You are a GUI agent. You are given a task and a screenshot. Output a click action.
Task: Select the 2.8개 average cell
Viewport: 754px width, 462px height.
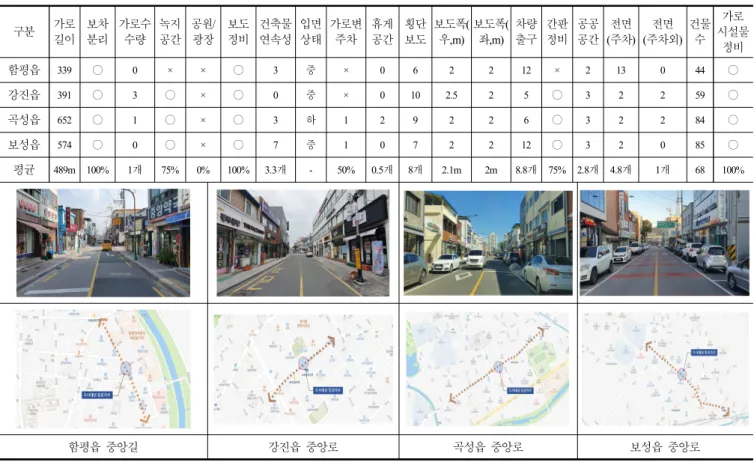coord(588,170)
